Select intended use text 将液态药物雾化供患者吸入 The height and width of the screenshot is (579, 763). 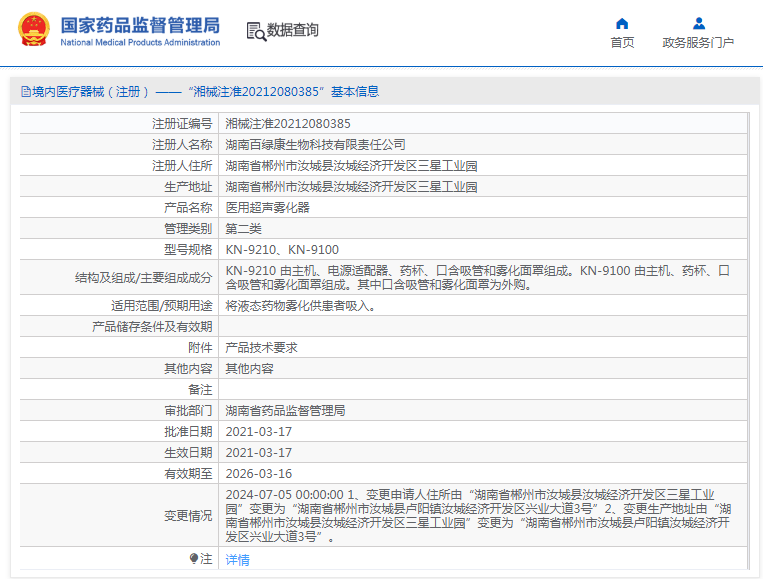300,306
